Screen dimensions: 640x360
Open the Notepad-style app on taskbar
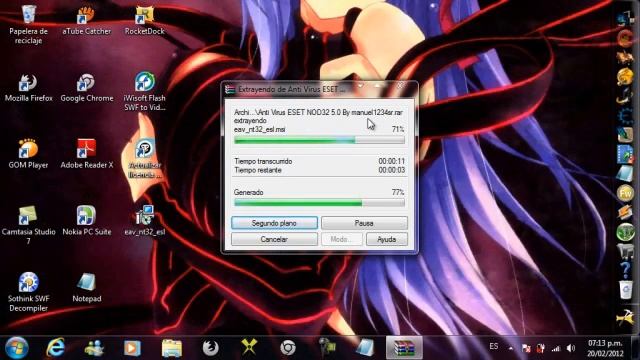coord(365,347)
